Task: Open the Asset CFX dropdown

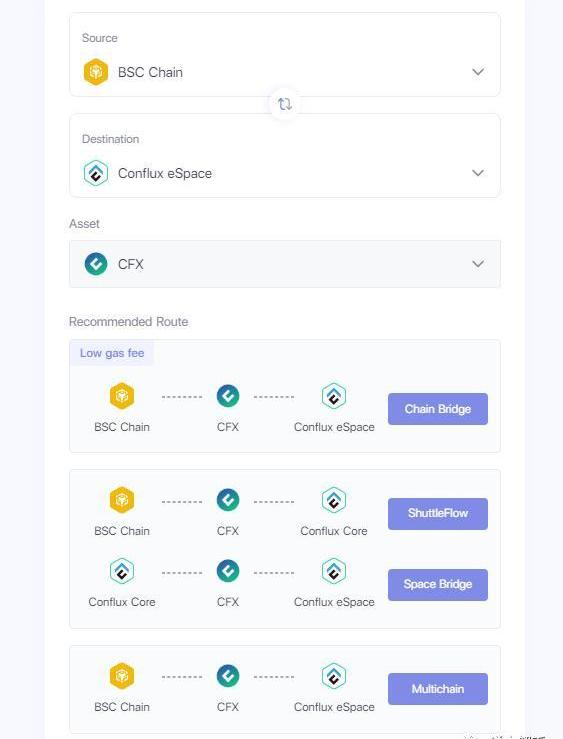Action: (285, 264)
